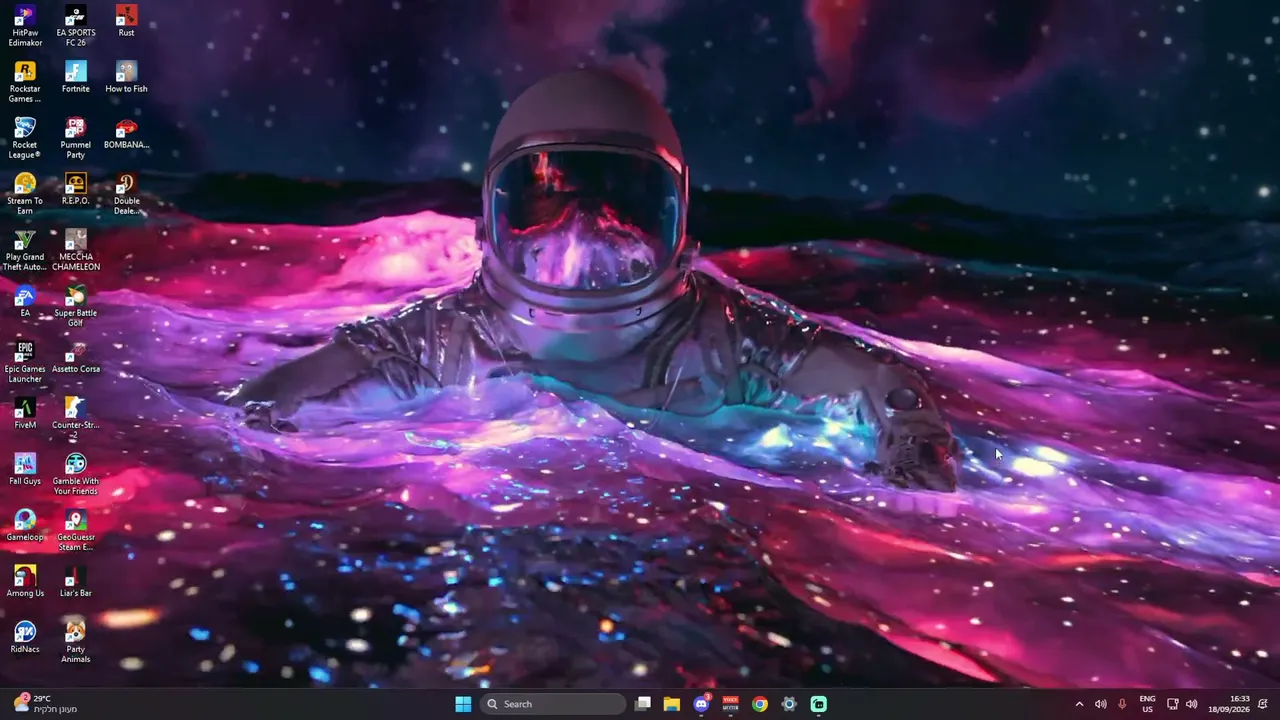Select the Rust desktop icon
This screenshot has width=1280, height=720.
(x=126, y=21)
